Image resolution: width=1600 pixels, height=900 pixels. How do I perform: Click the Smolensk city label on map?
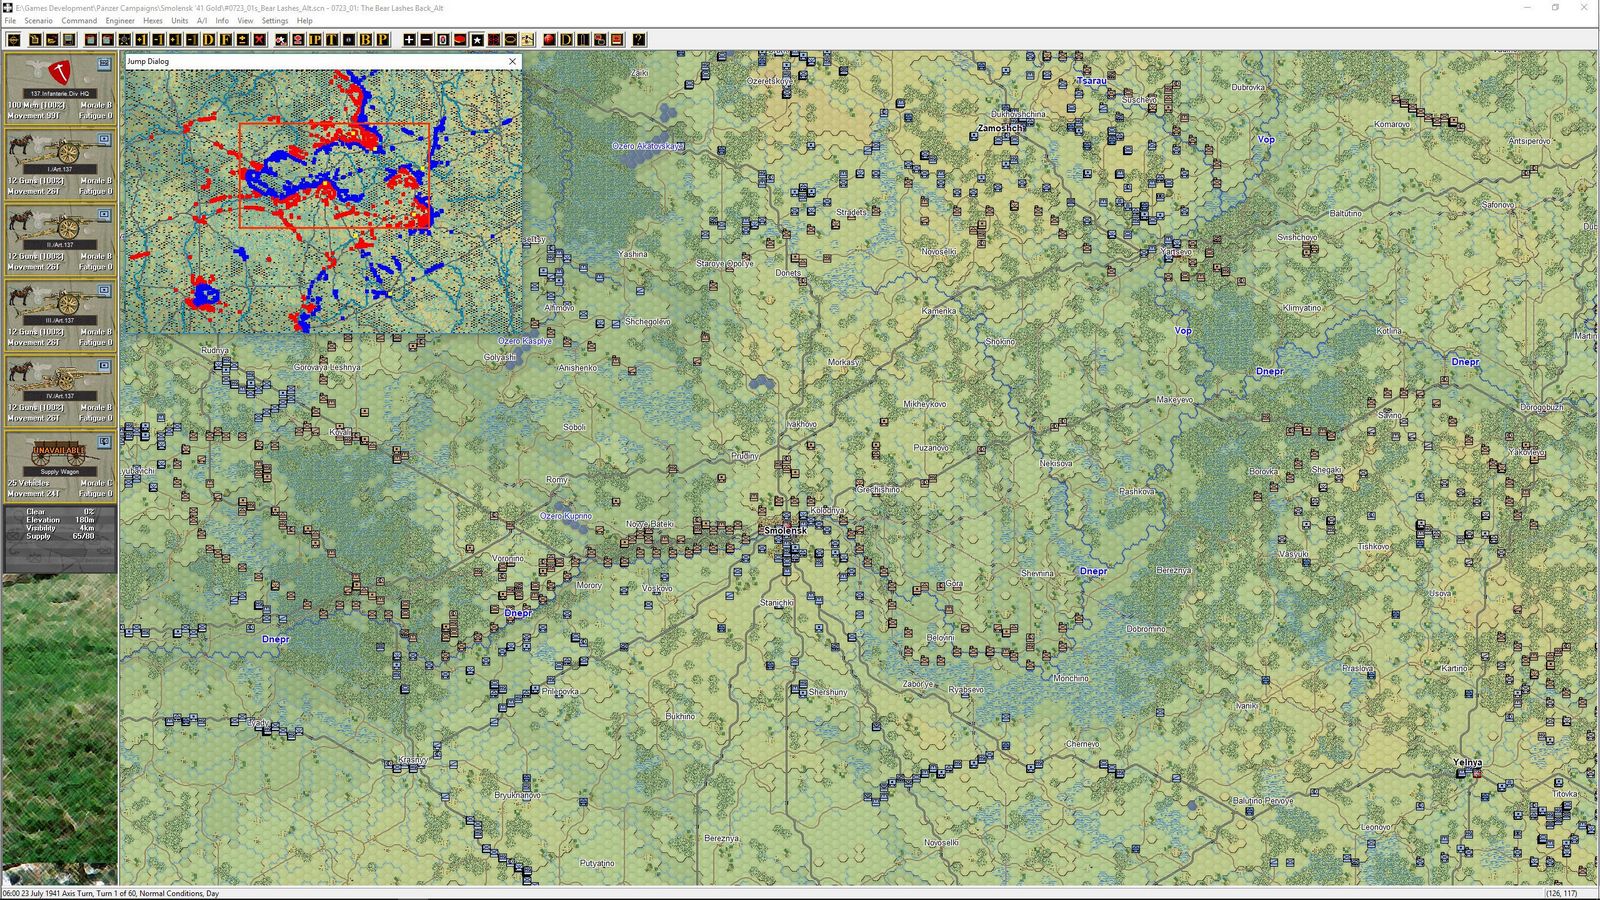(x=785, y=530)
